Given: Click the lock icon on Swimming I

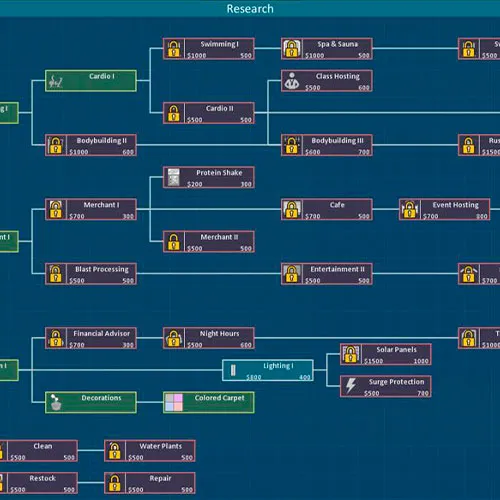Looking at the screenshot, I should [x=174, y=49].
